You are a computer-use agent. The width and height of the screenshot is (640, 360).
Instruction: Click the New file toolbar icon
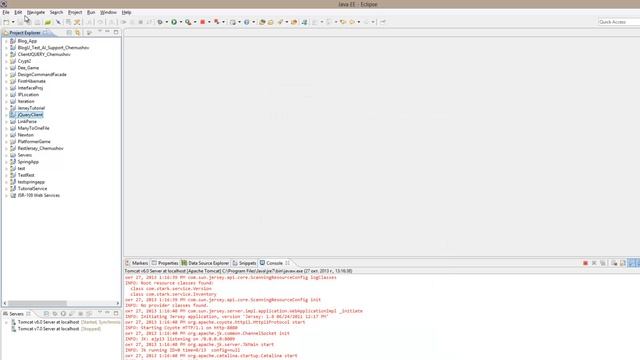(x=6, y=22)
